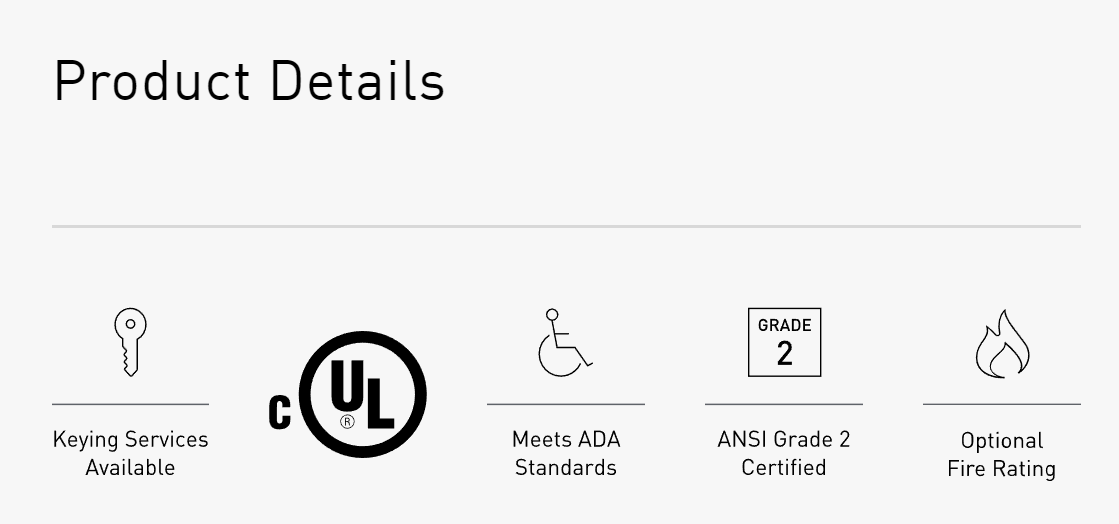Screen dimensions: 1119x524
Task: Select the Optional Fire Rating text
Action: click(x=1002, y=455)
